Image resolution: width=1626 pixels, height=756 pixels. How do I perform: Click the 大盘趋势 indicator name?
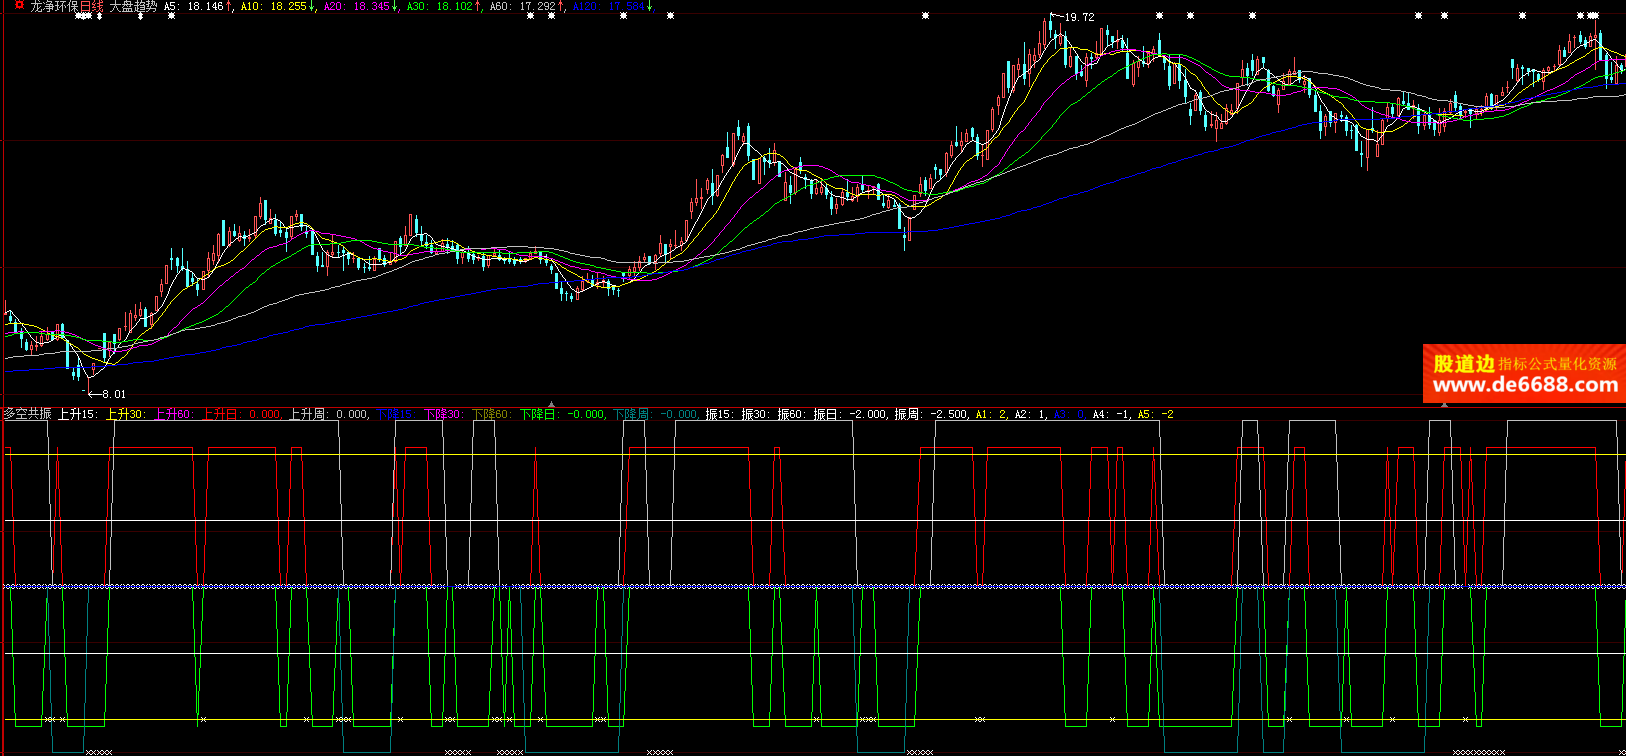132,6
